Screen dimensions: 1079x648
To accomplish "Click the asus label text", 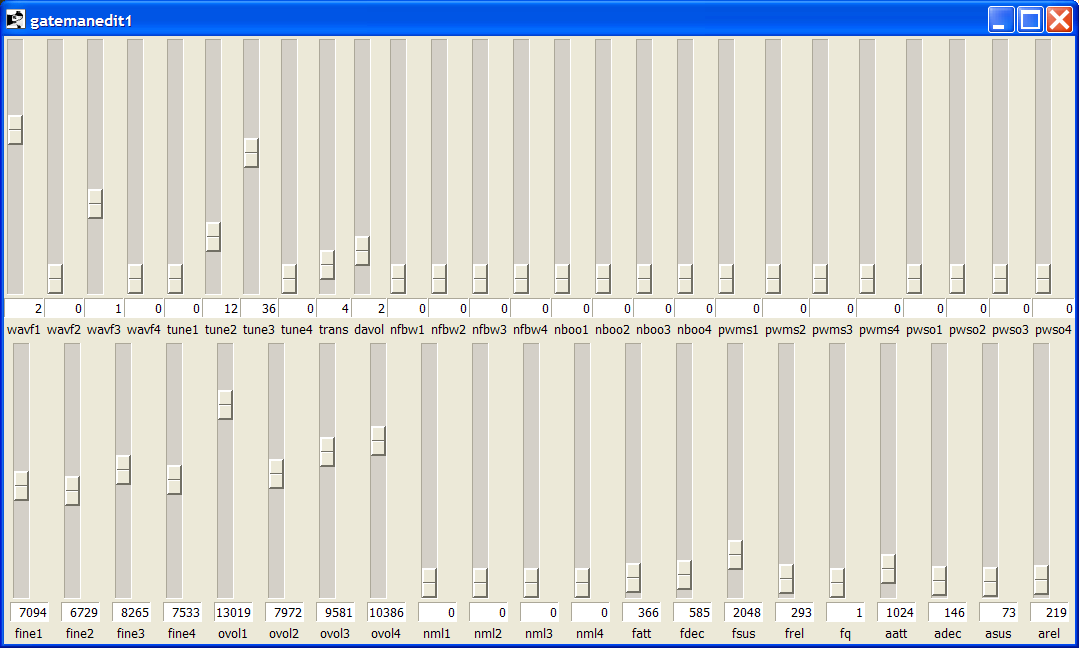I will (998, 633).
